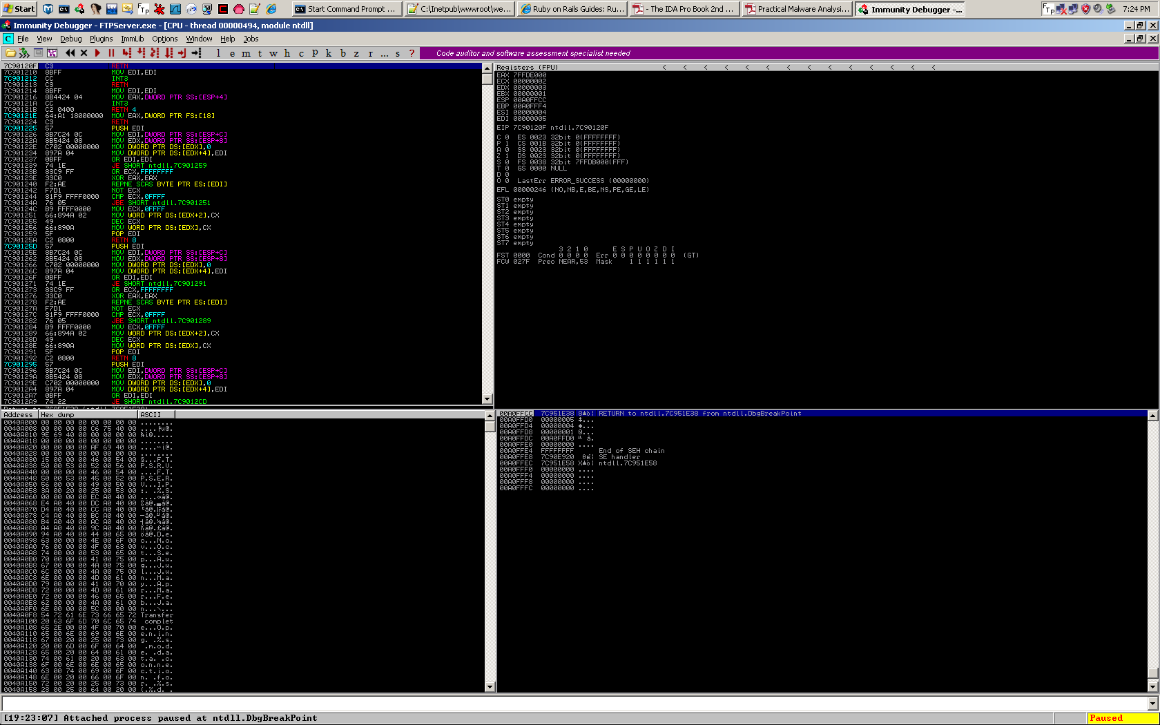Image resolution: width=1160 pixels, height=725 pixels.
Task: Open the ImmLib menu
Action: pos(133,38)
